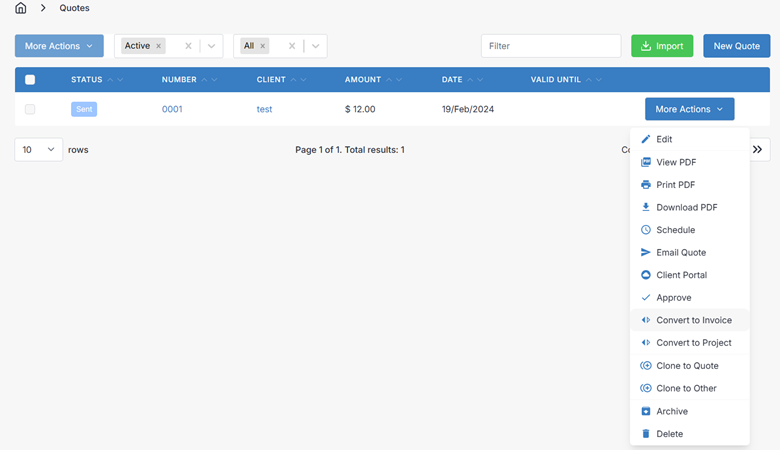Click the Archive box icon
This screenshot has height=450, width=780.
[x=646, y=411]
